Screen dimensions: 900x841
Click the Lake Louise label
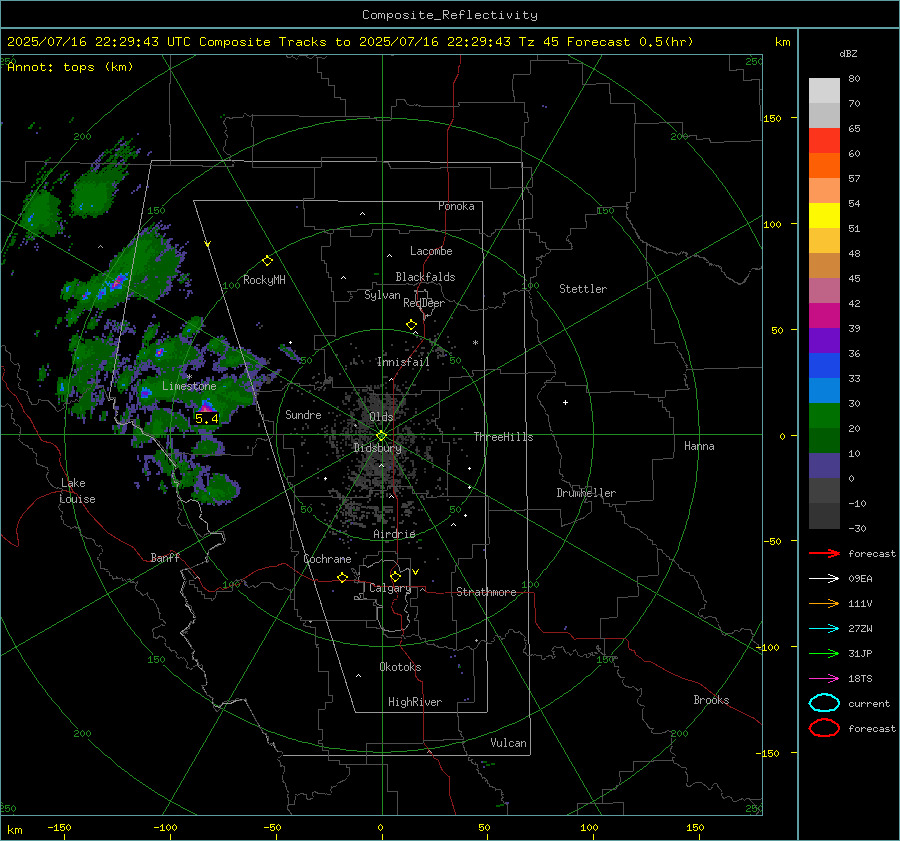(78, 491)
